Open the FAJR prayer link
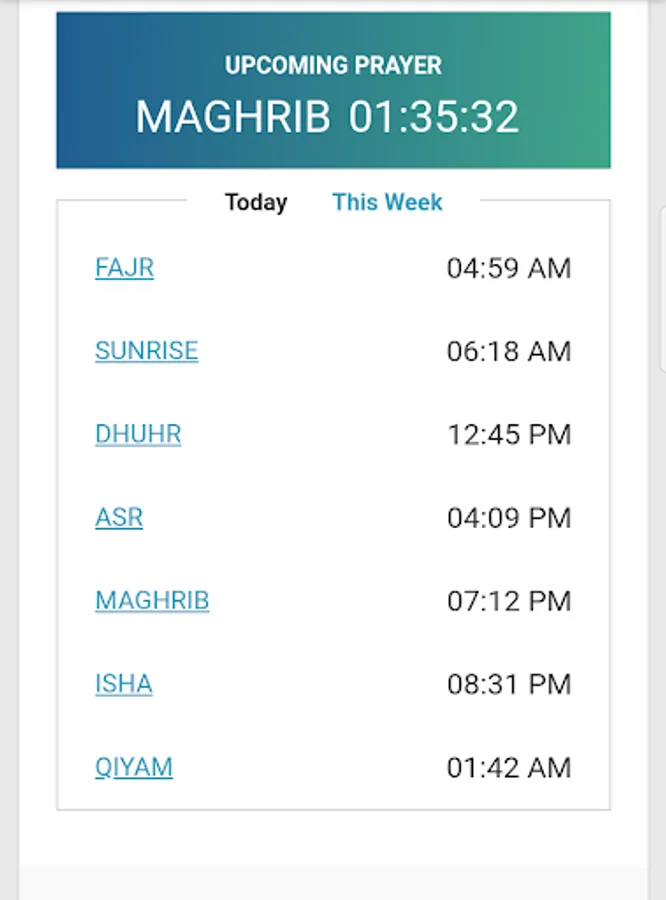The height and width of the screenshot is (900, 666). point(124,268)
